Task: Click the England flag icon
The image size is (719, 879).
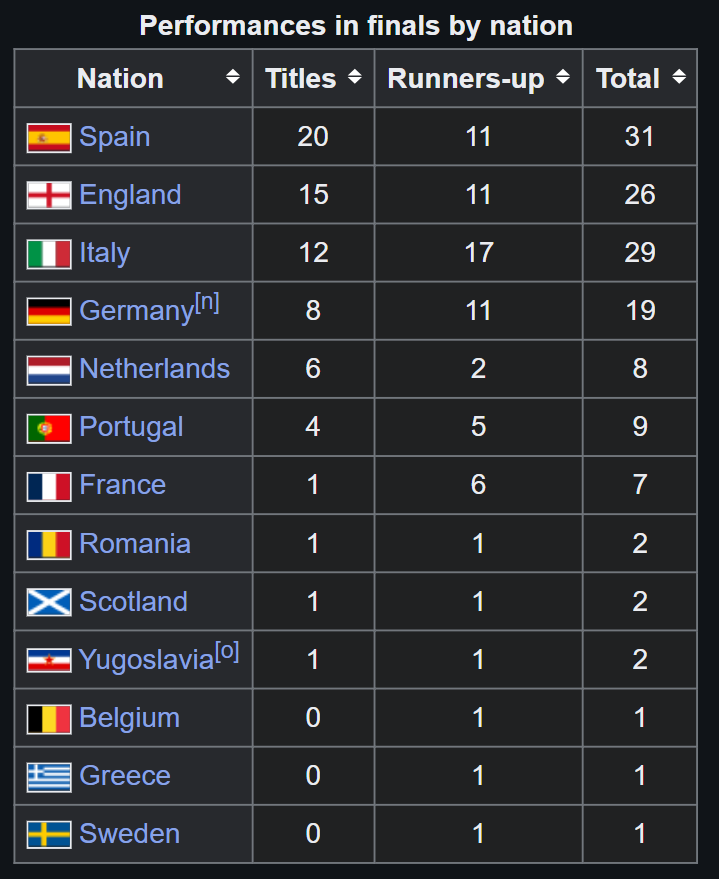Action: [x=49, y=195]
